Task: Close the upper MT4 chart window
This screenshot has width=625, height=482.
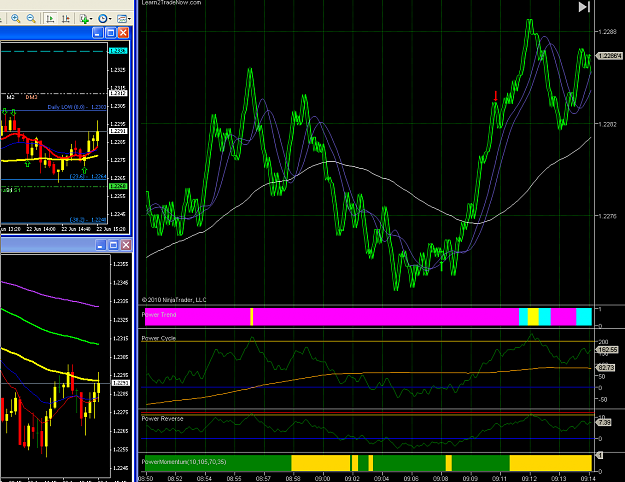Action: tap(123, 33)
